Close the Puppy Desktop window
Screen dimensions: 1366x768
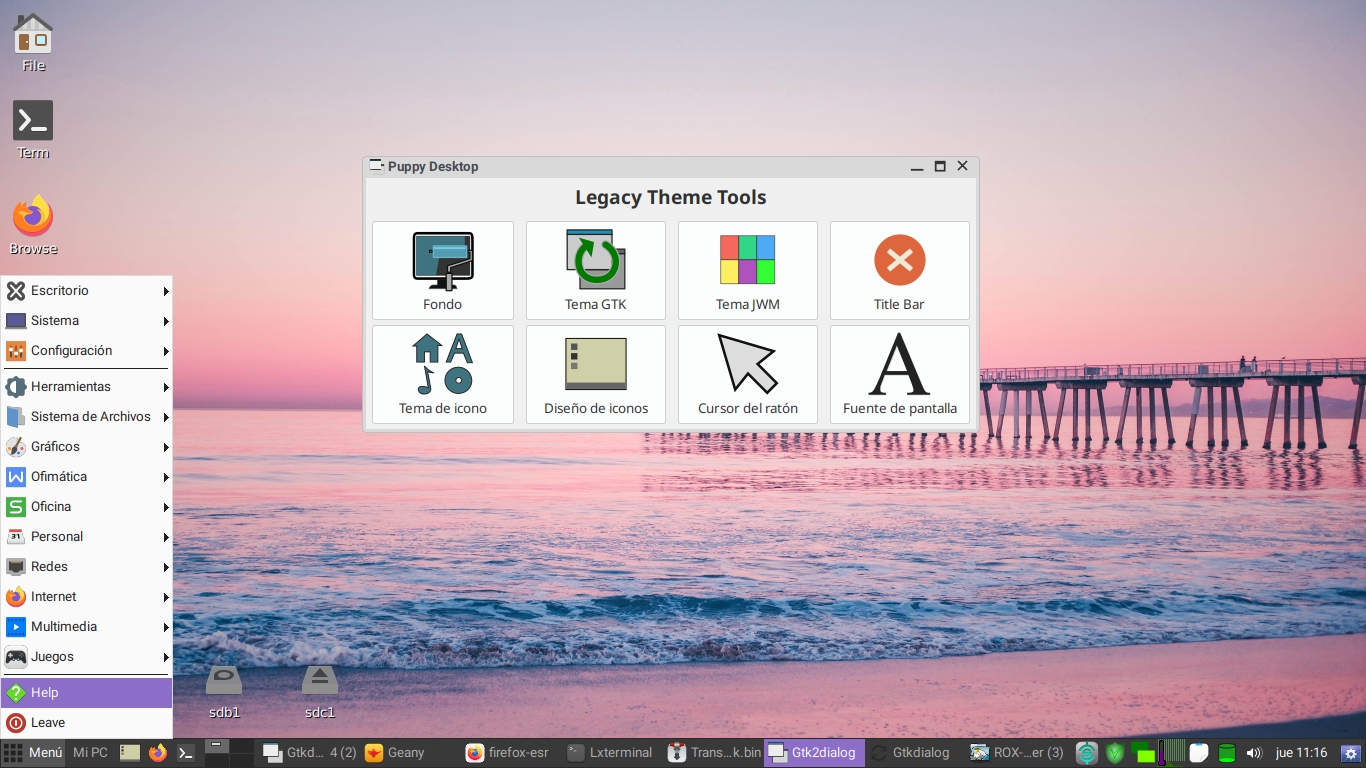pos(963,166)
